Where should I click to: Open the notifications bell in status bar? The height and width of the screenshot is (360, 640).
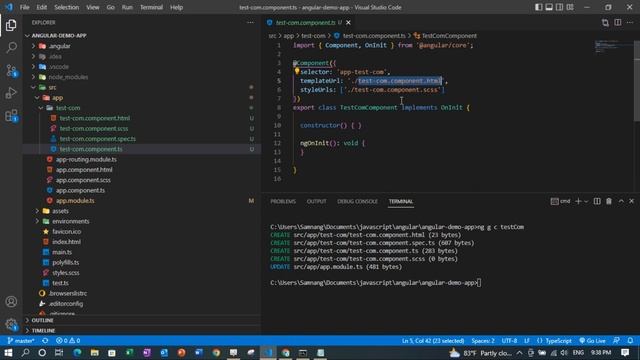(x=630, y=340)
